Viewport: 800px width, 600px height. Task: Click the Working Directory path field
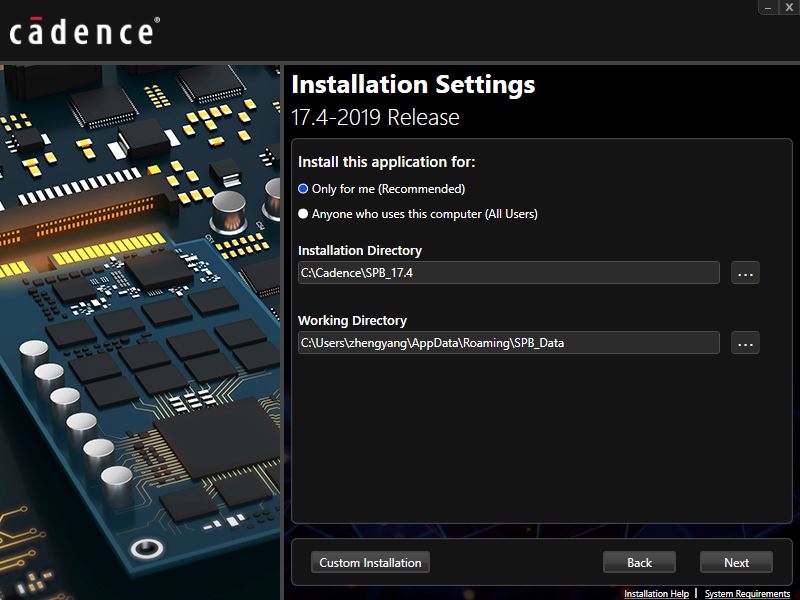[x=509, y=343]
